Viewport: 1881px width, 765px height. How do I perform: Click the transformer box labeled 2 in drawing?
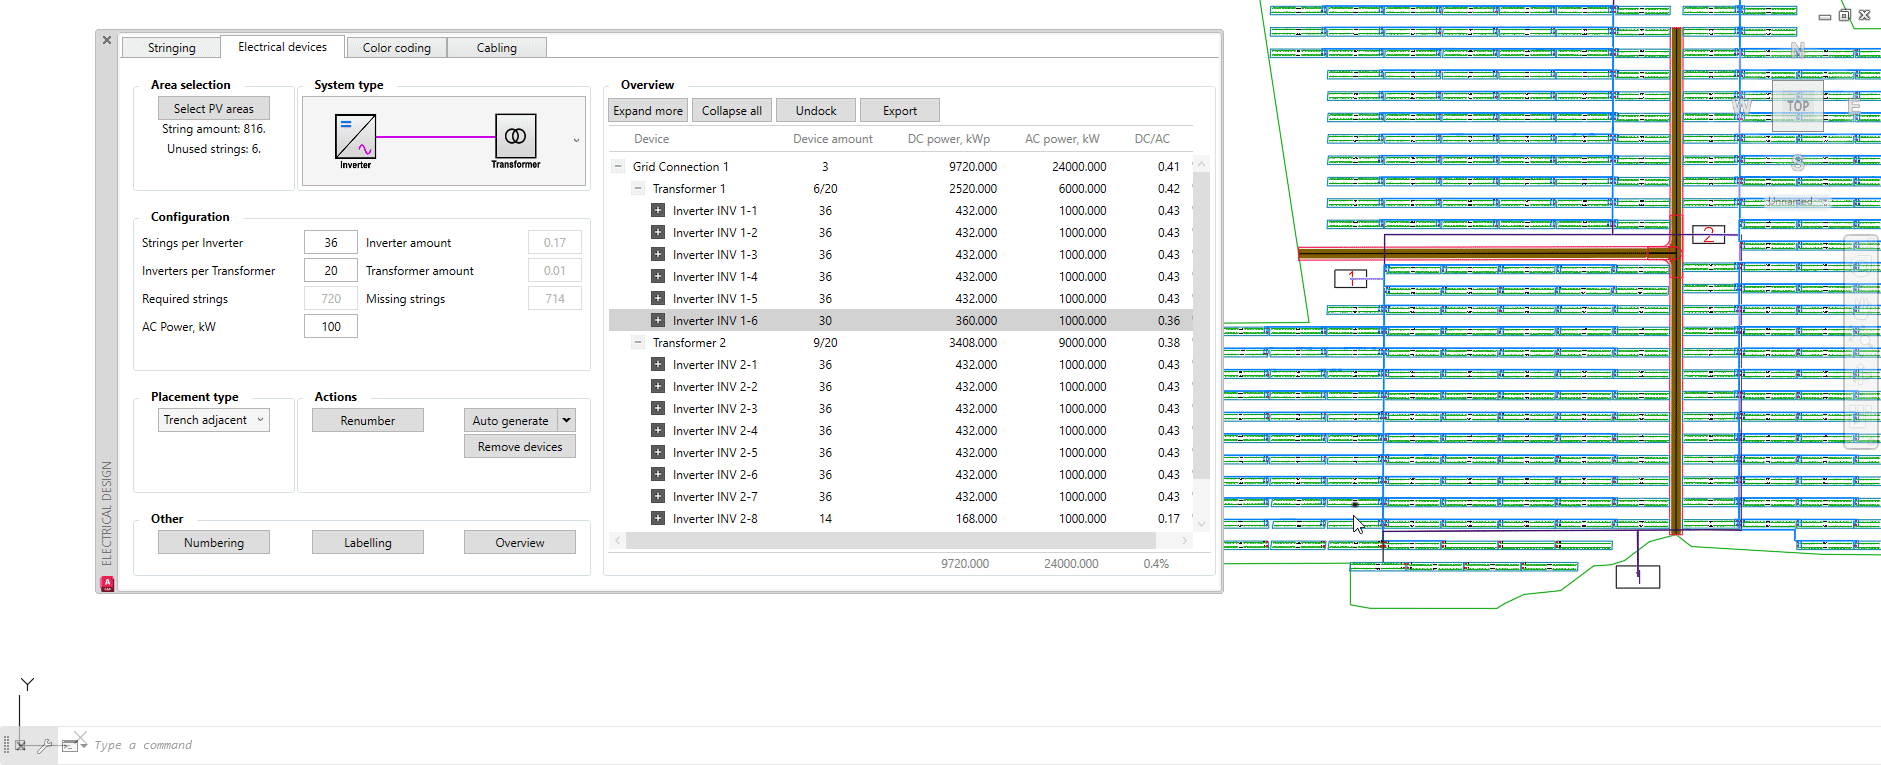(x=1708, y=235)
